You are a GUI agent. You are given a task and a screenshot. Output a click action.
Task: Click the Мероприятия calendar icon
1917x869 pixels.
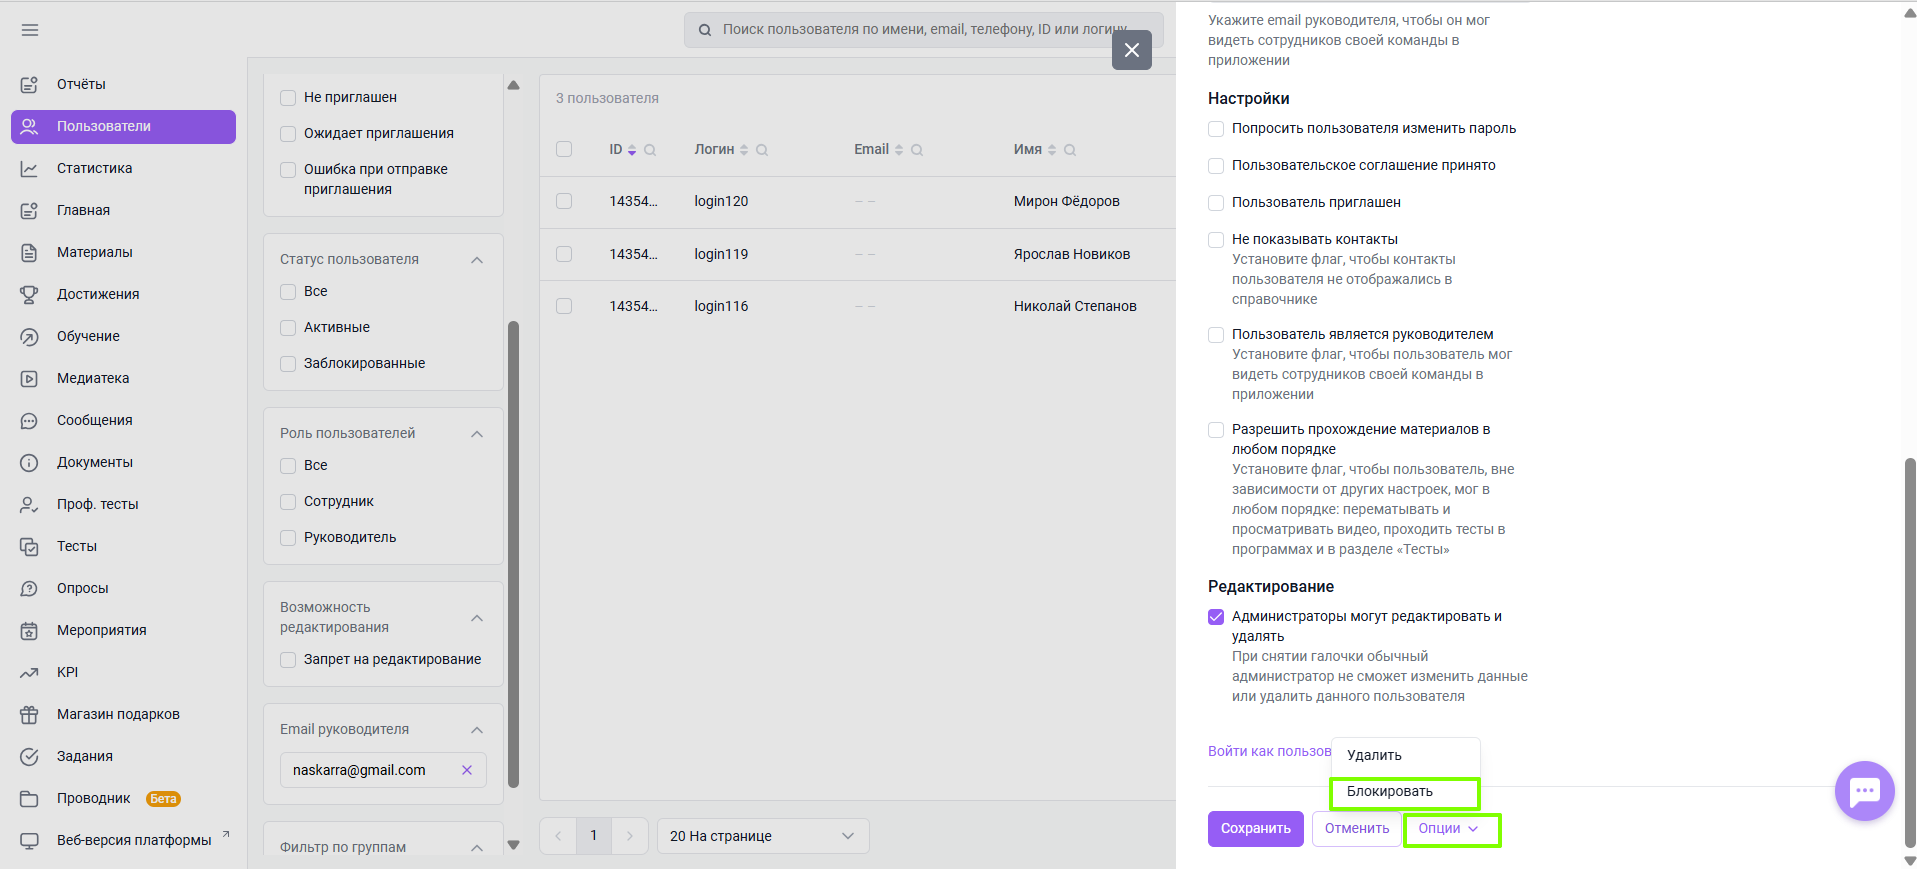[29, 631]
